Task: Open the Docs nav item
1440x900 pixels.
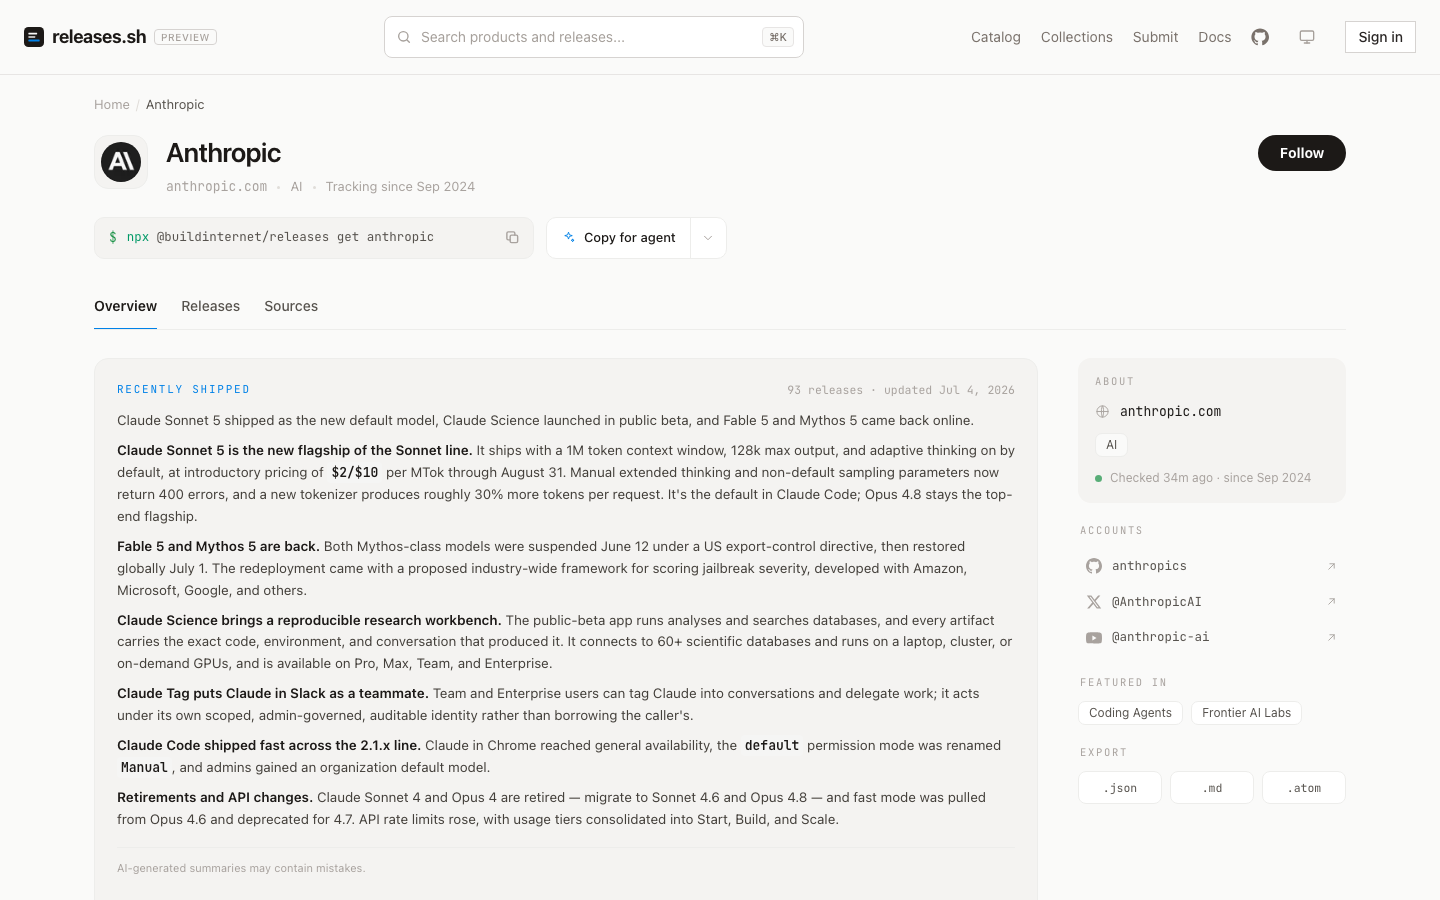Action: pyautogui.click(x=1215, y=37)
